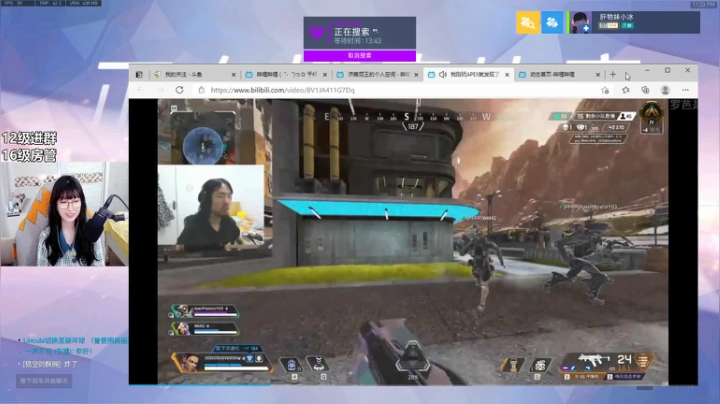Open the favorites list icon

coord(625,90)
